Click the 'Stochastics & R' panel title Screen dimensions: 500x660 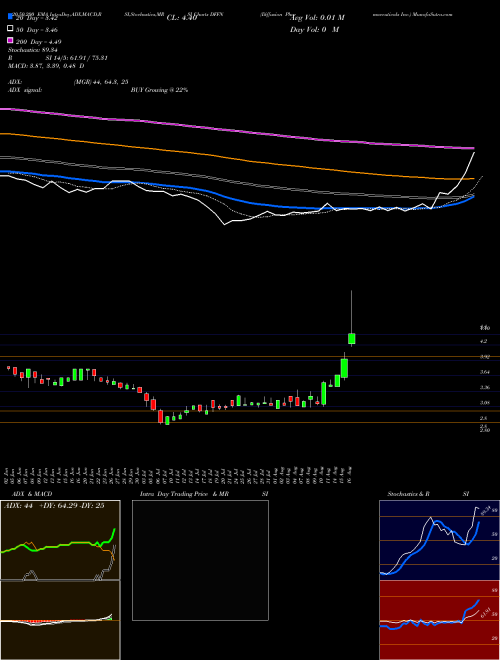[x=409, y=494]
